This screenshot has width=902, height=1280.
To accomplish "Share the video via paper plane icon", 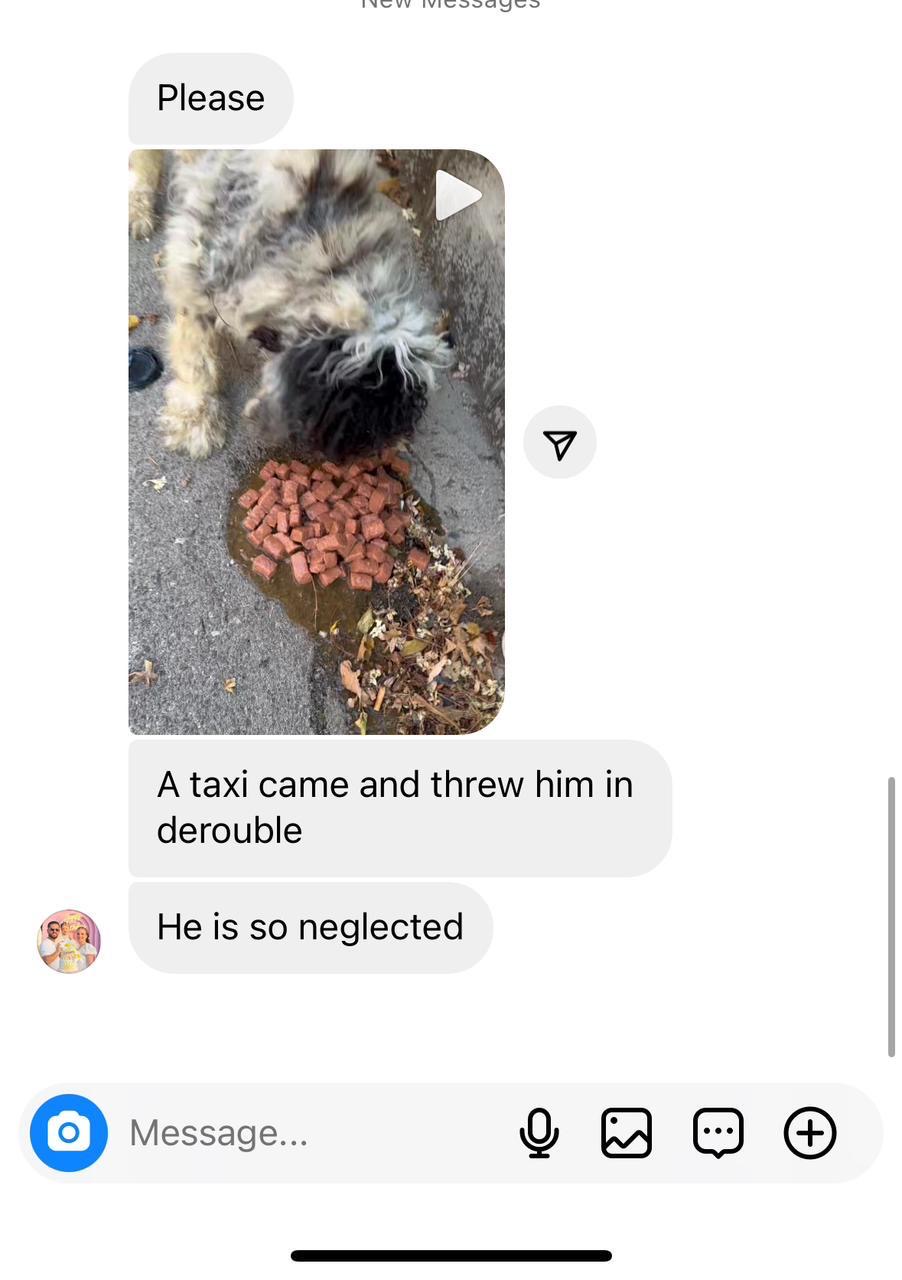I will (x=560, y=442).
